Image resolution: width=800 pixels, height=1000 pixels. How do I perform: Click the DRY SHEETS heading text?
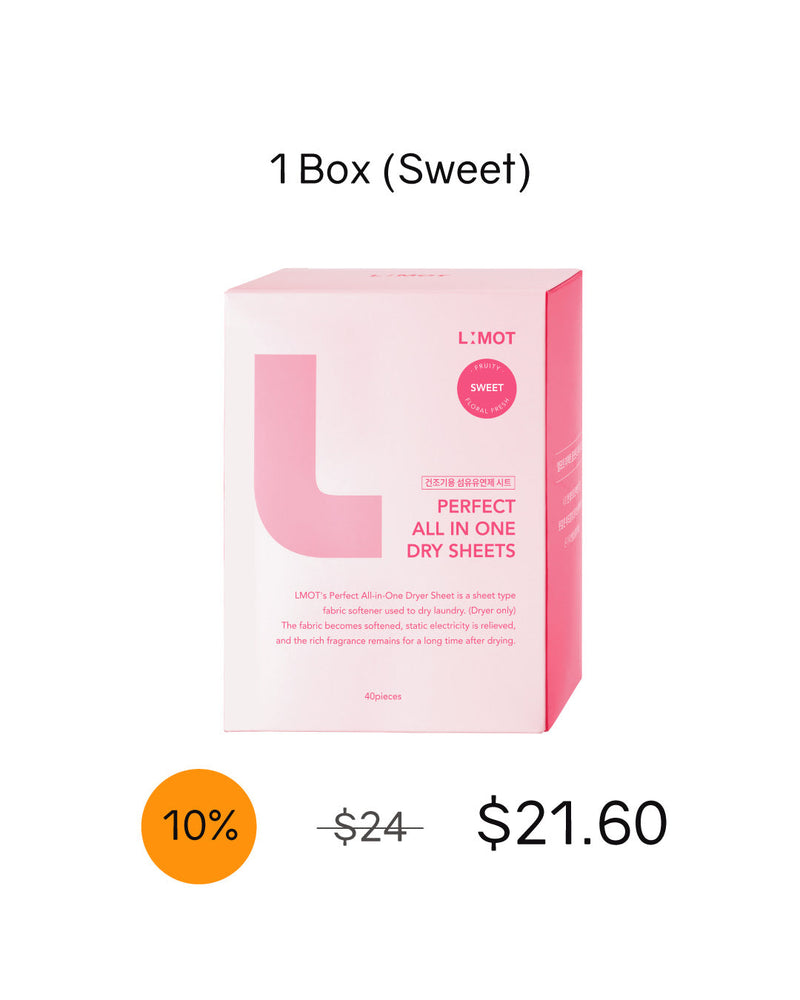click(461, 550)
